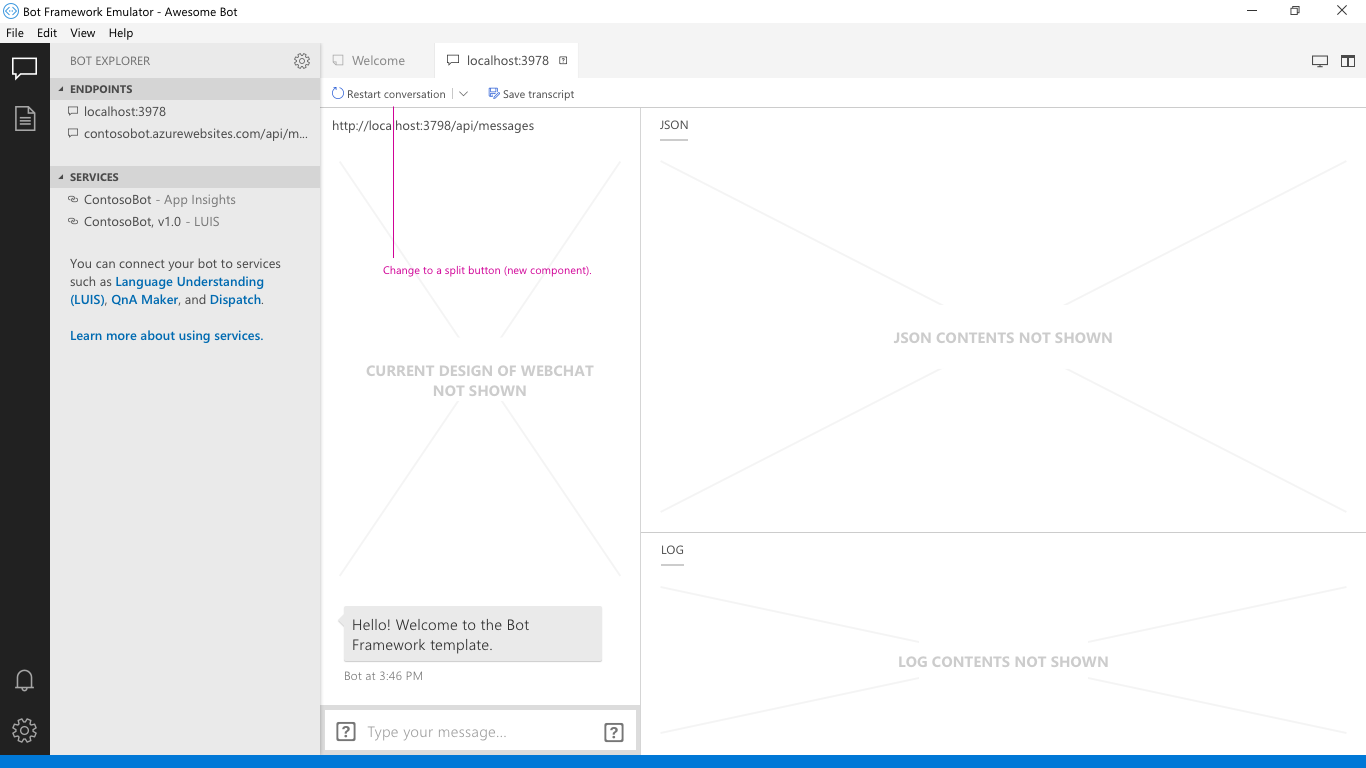Click the placeholder icon left of the message field

[x=346, y=732]
